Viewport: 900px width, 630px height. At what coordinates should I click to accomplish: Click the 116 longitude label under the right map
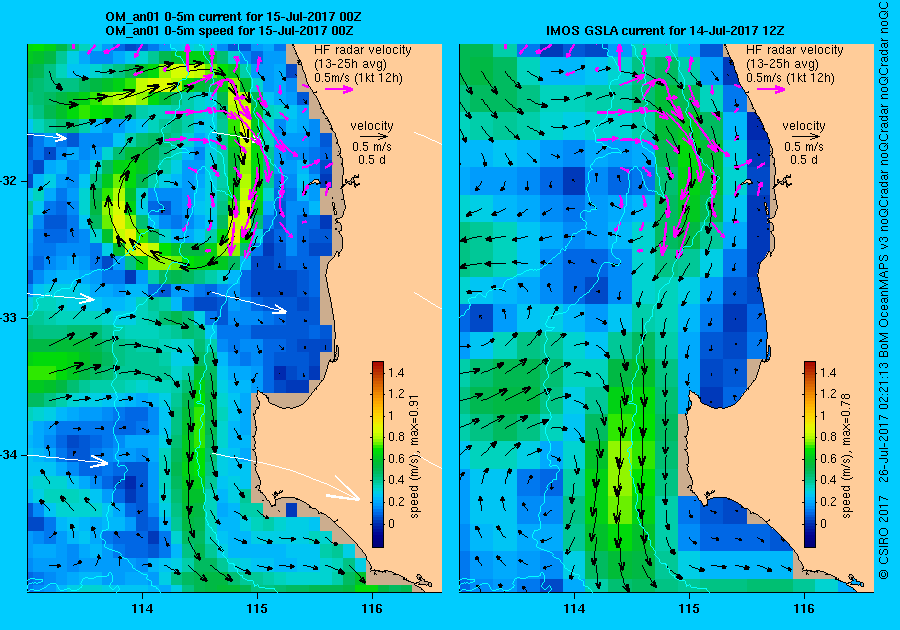tap(804, 609)
